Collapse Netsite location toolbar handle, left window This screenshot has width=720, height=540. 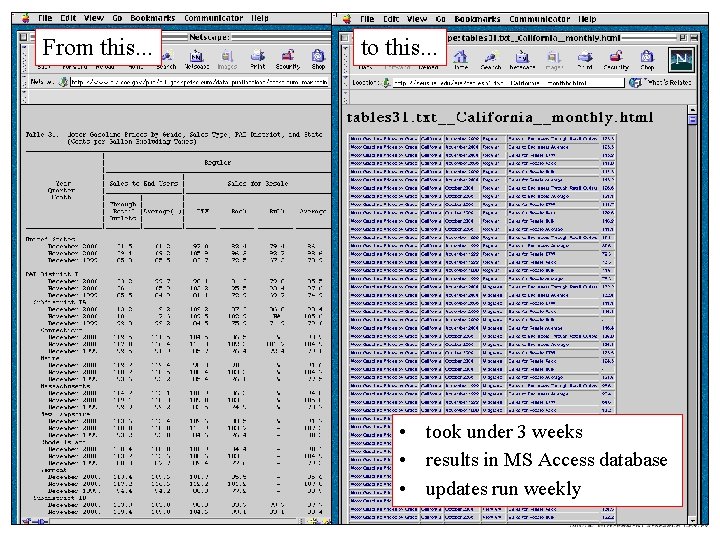point(24,82)
